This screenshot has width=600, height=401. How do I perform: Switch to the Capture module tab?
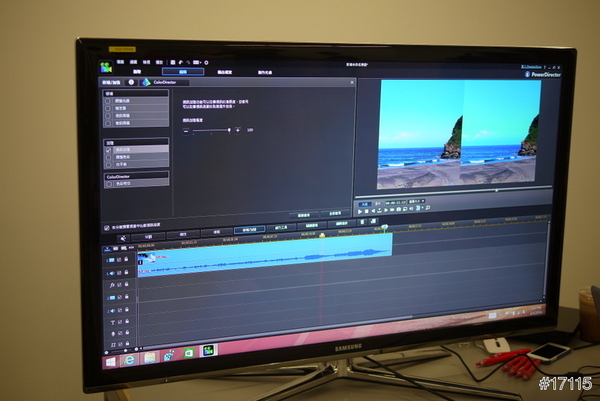point(137,72)
